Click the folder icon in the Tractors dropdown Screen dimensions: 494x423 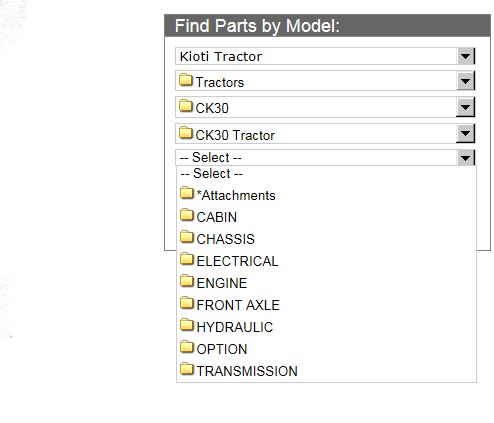coord(186,80)
